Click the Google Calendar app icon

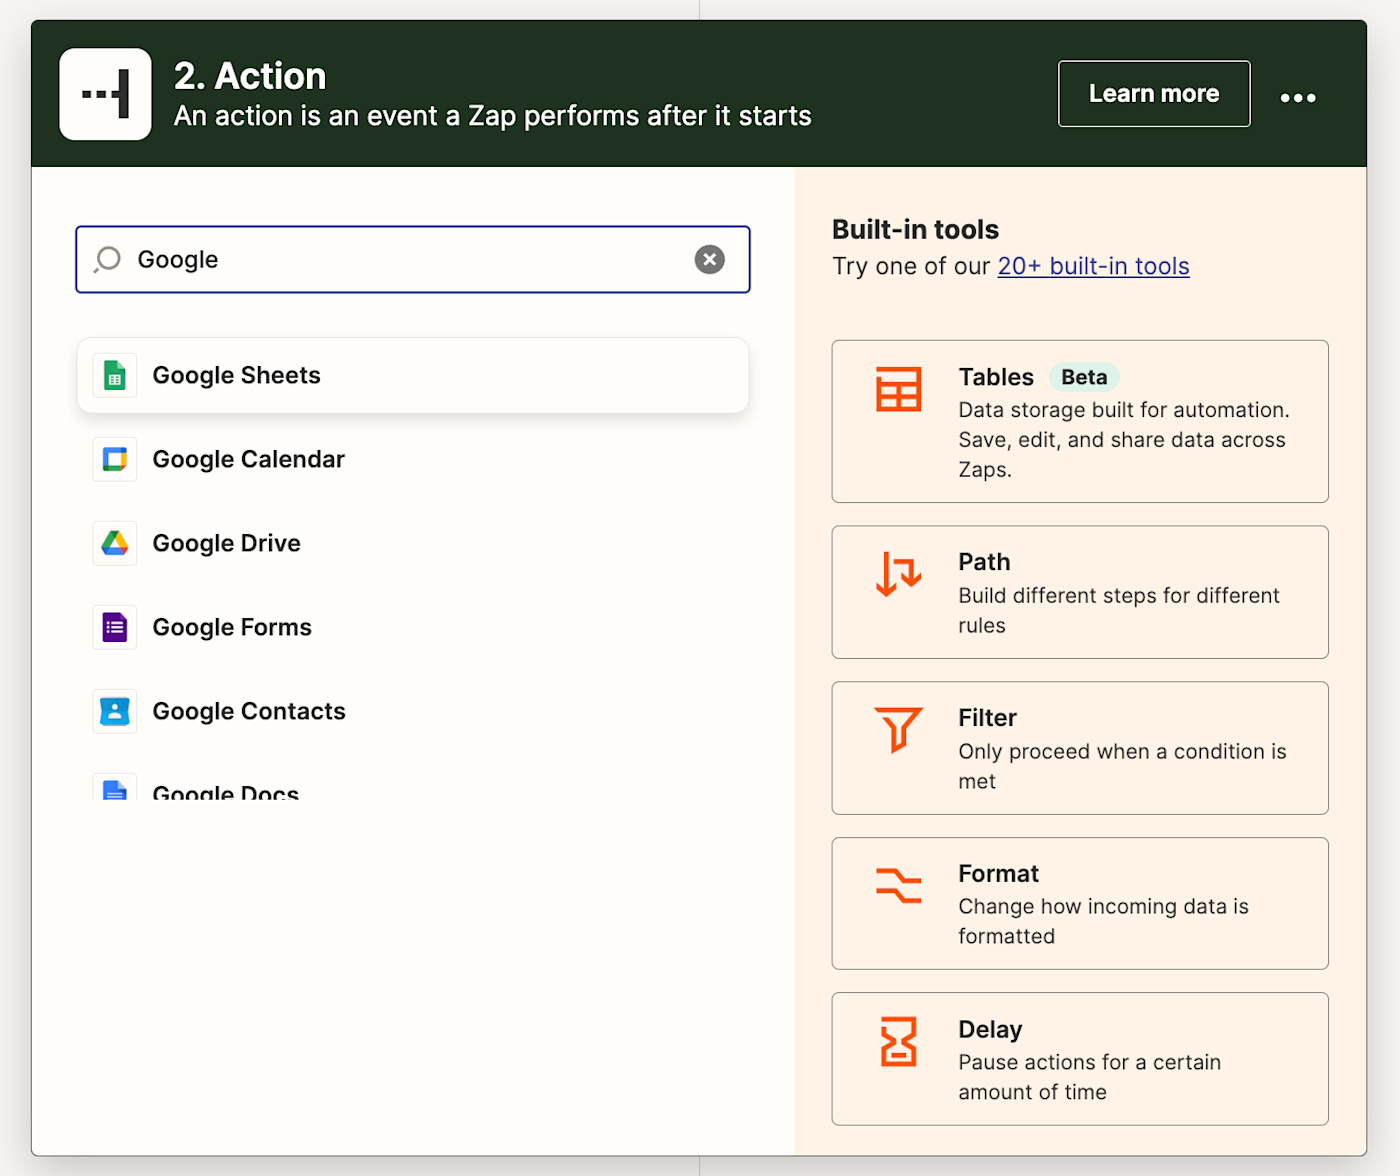point(115,460)
